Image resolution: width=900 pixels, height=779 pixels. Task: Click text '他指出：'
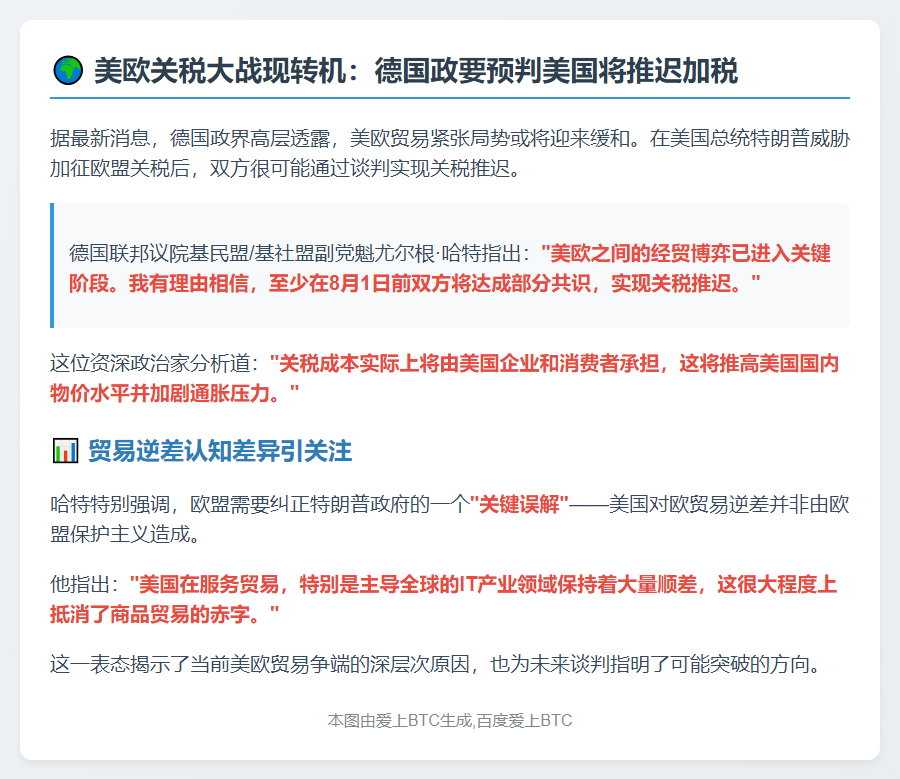(x=85, y=584)
